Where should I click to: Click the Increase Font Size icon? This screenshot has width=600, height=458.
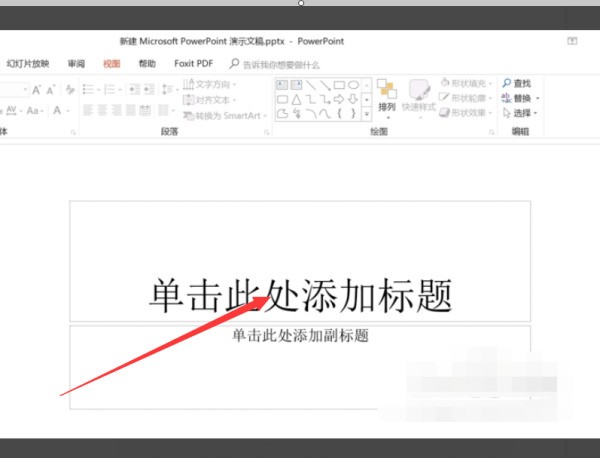pos(37,89)
